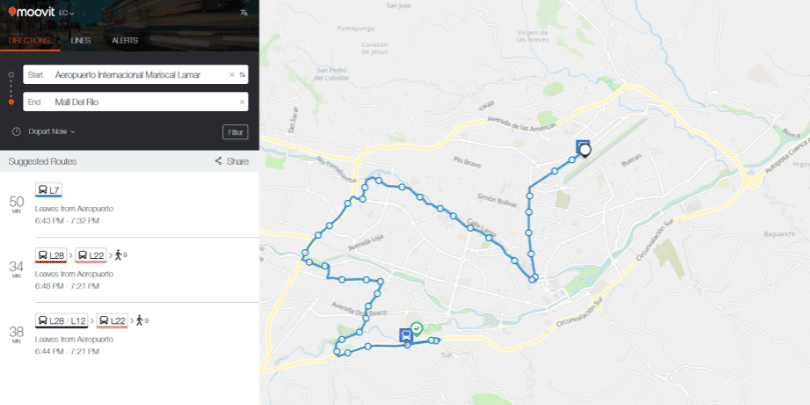810x405 pixels.
Task: Open the EC country selector dropdown
Action: coord(66,13)
